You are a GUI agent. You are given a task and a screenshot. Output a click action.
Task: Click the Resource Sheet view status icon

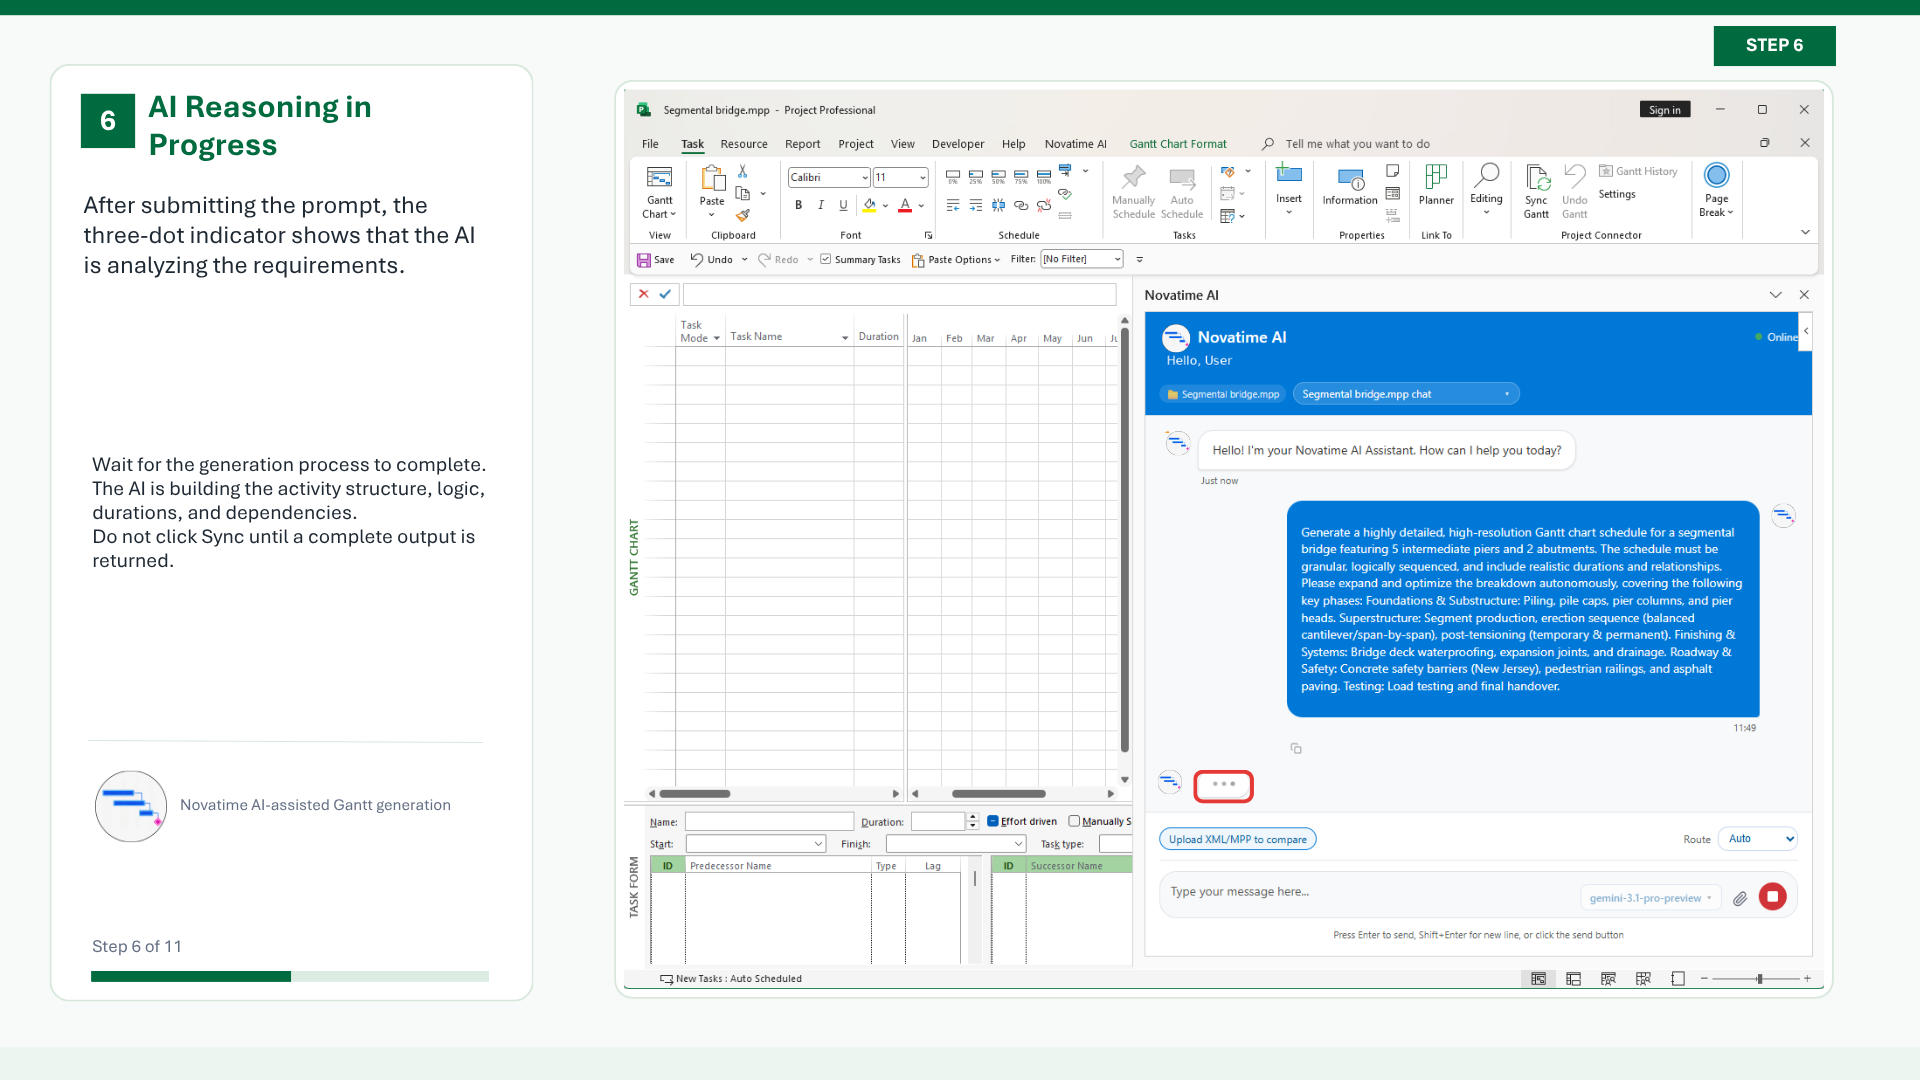tap(1643, 979)
